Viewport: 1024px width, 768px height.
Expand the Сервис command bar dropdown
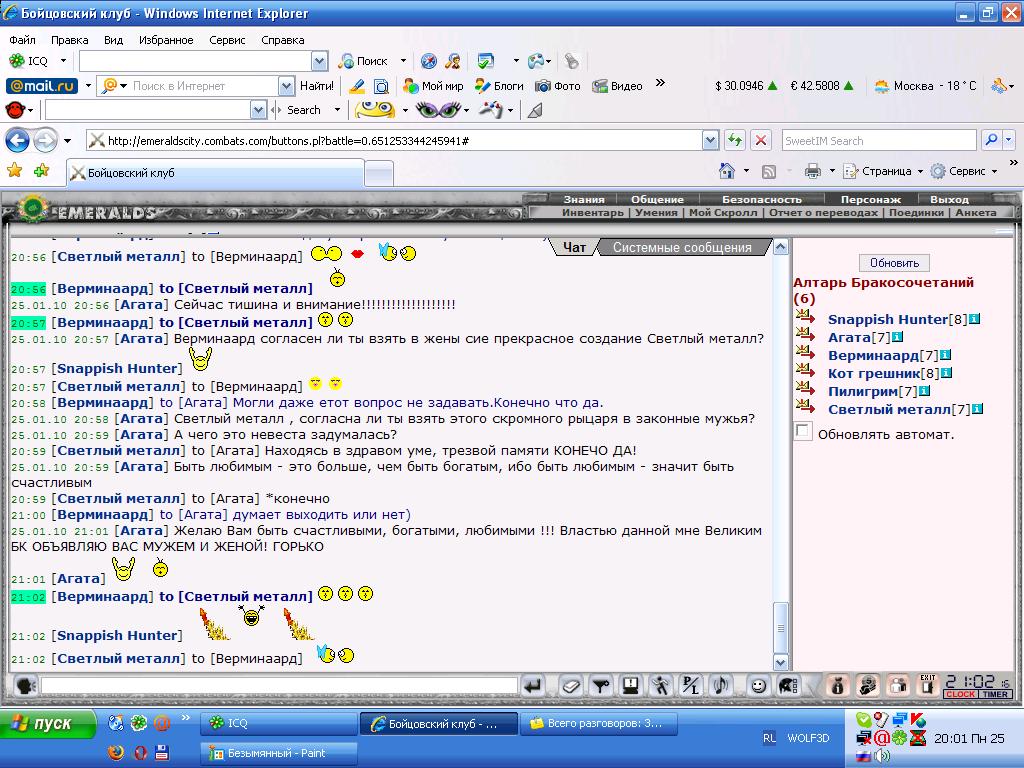[995, 172]
